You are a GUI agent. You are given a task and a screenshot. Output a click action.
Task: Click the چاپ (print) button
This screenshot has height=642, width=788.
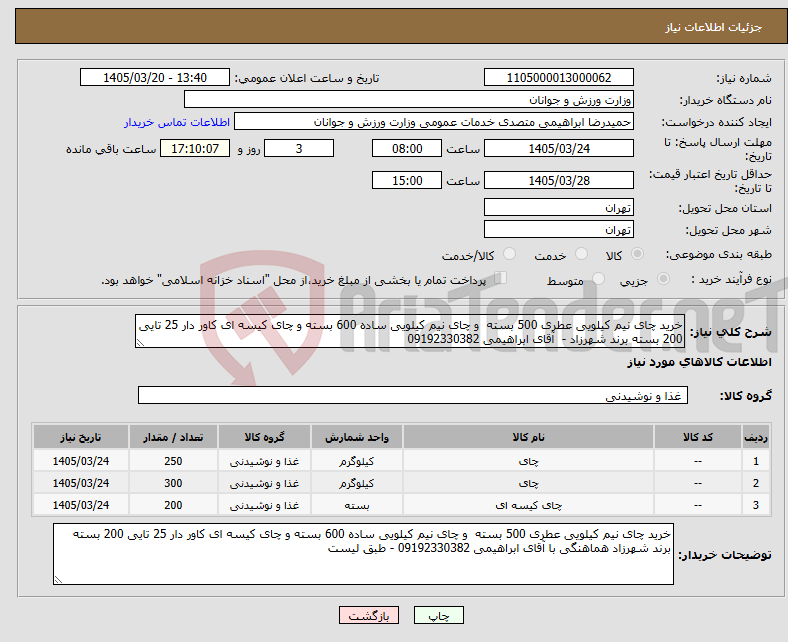point(438,615)
